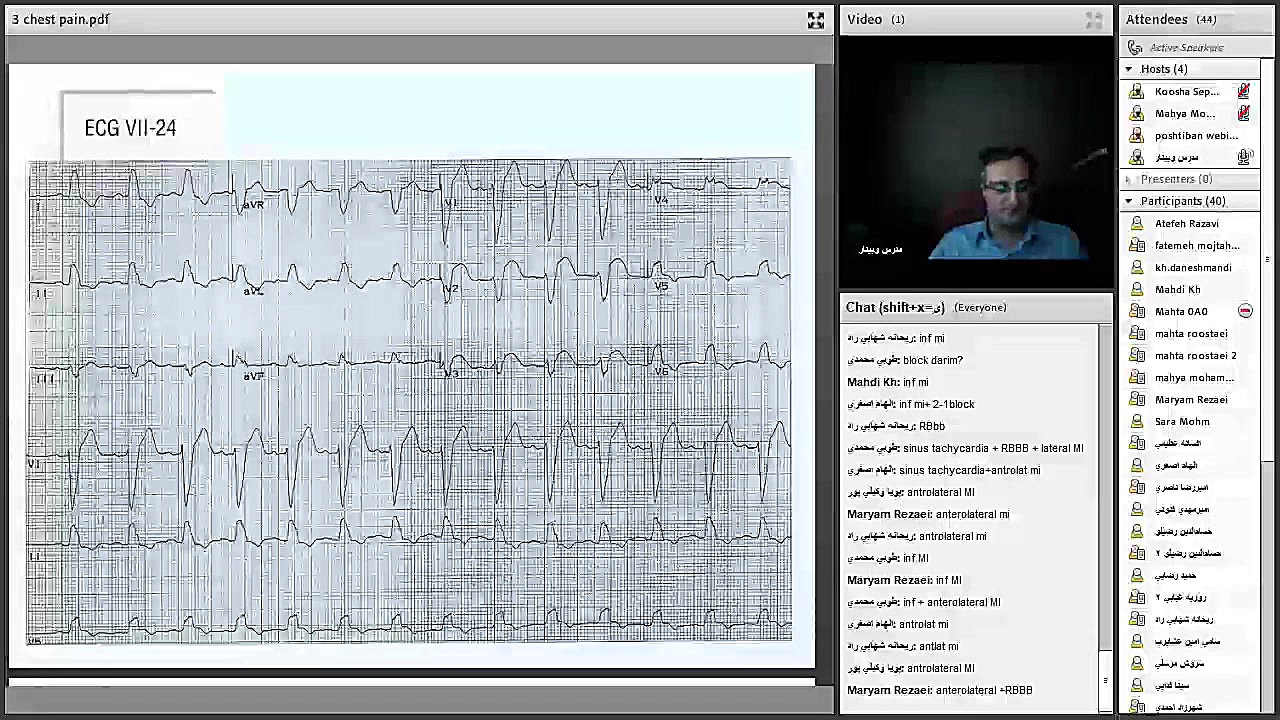
Task: Click mobile attendee icon for mahta roostaei 2
Action: click(x=1136, y=355)
